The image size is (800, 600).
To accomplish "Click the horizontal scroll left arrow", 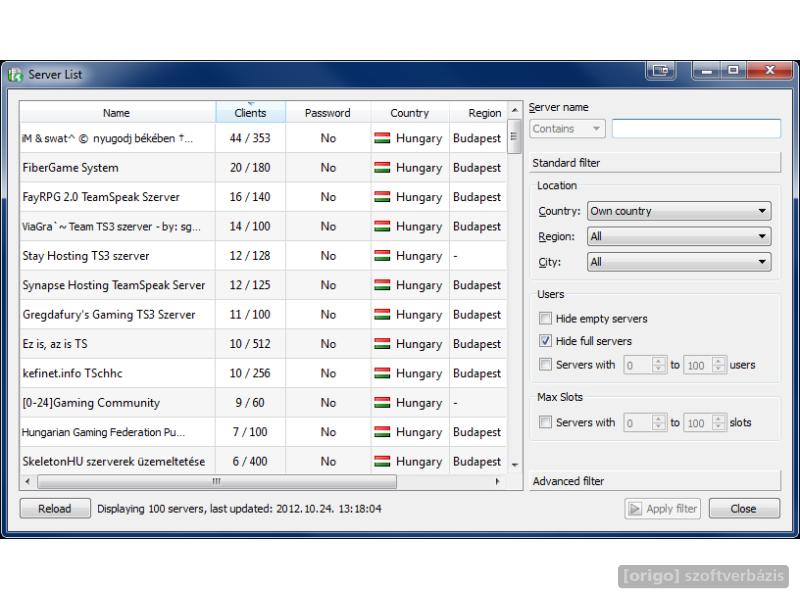I will click(x=28, y=481).
